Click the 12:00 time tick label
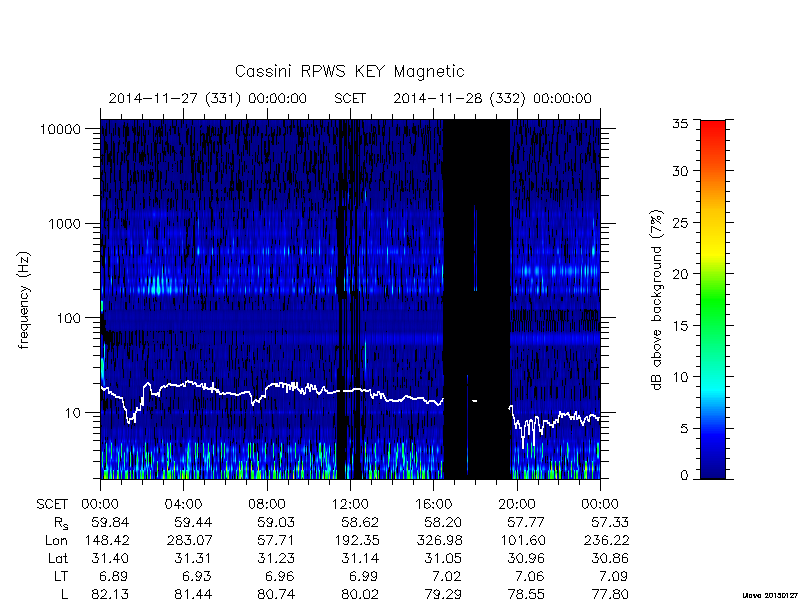Screen dimensions: 800x600 click(350, 505)
